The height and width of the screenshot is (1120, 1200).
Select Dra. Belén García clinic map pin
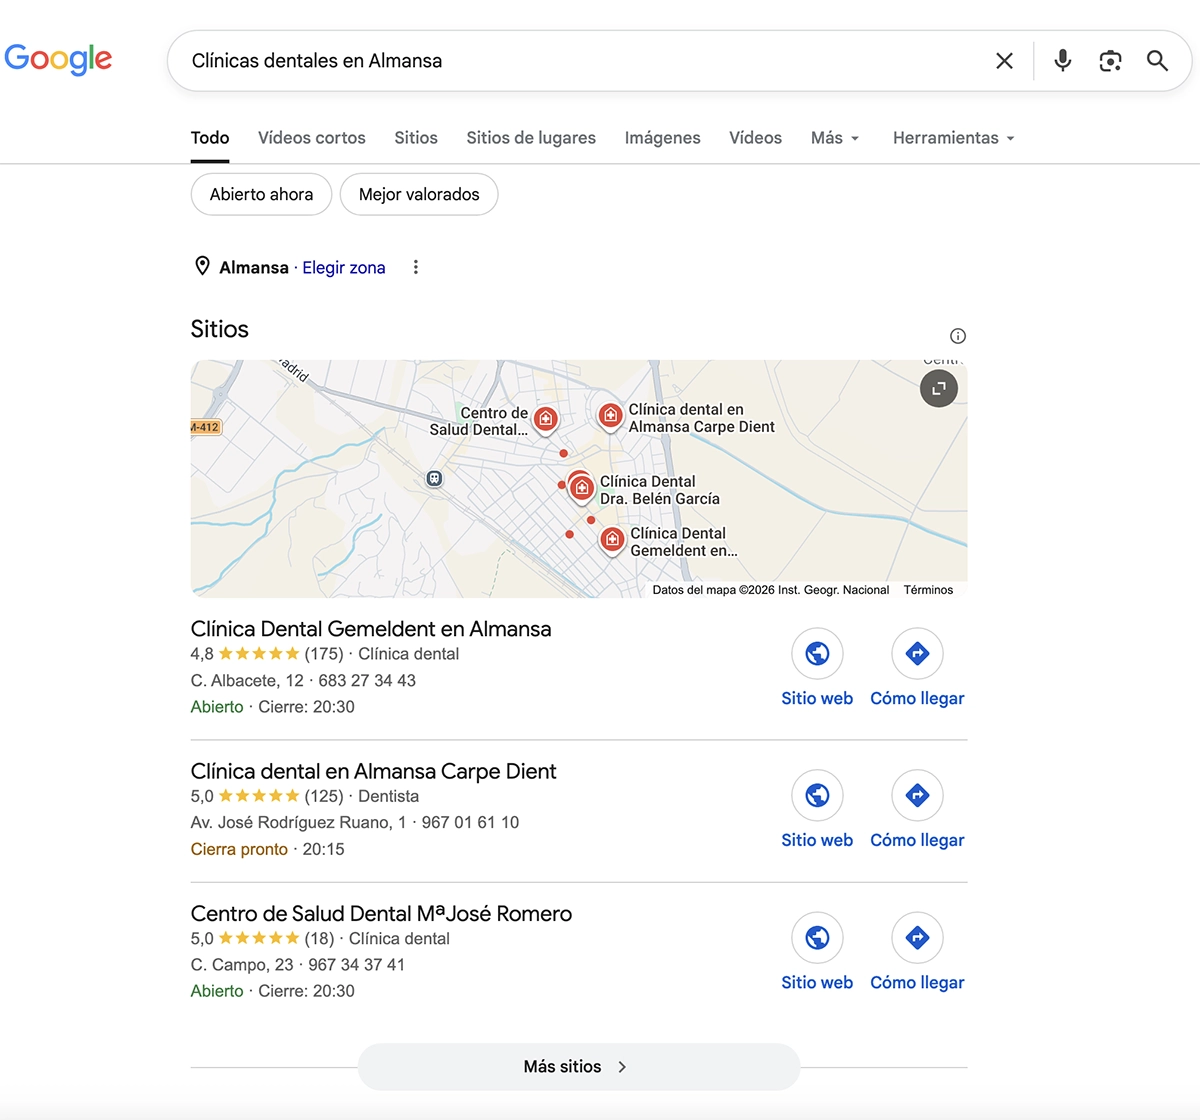pos(581,488)
